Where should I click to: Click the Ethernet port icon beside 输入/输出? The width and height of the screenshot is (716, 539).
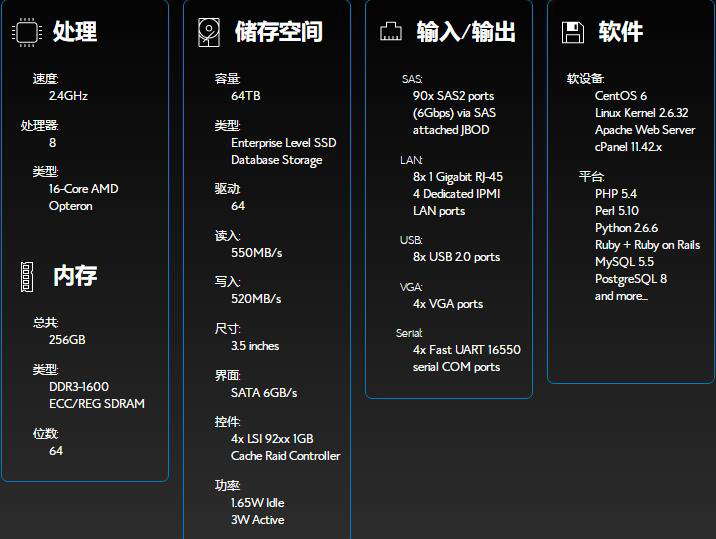click(390, 32)
